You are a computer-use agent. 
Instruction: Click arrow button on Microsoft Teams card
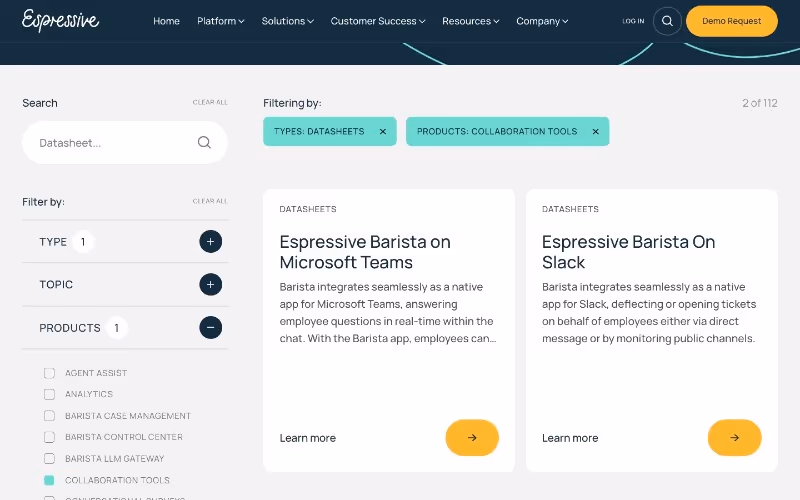[472, 437]
